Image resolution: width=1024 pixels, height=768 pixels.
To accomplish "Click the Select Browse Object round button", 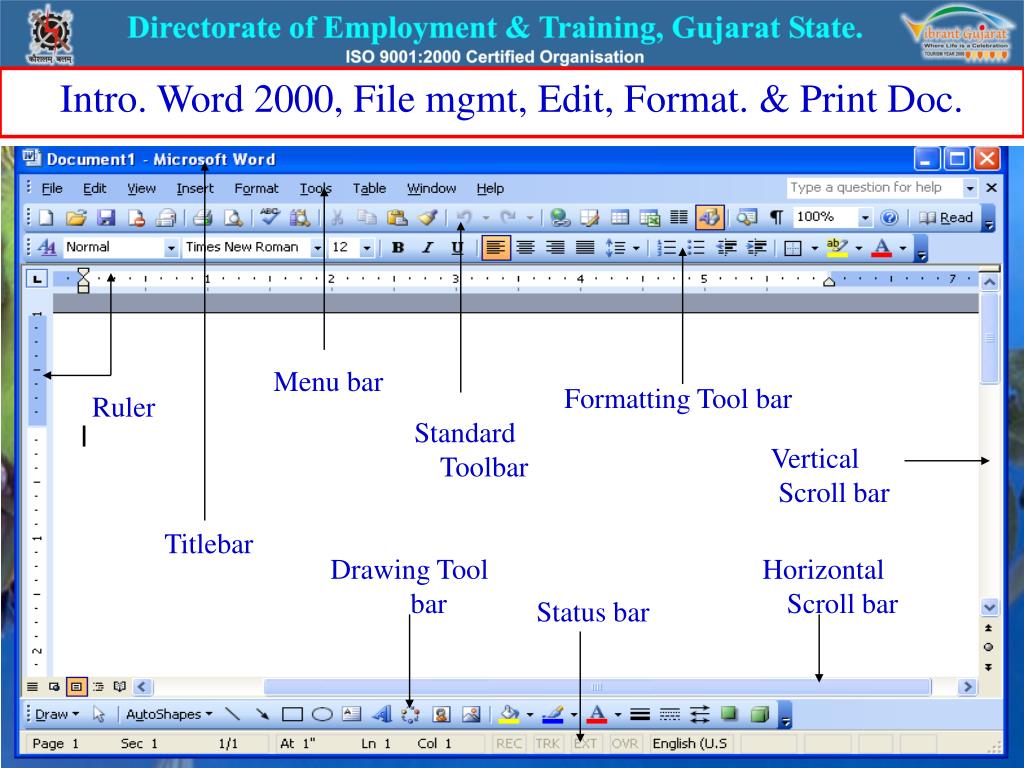I will tap(989, 647).
